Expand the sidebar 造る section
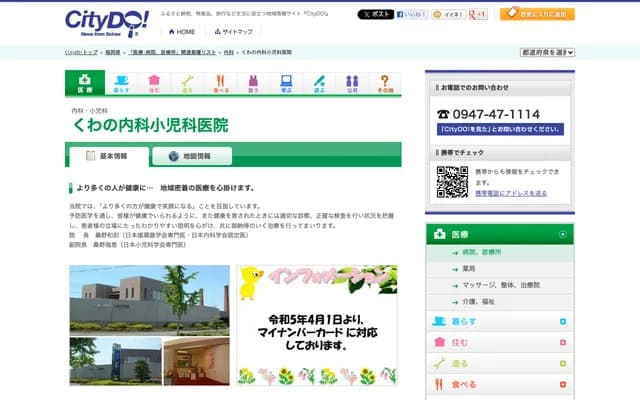This screenshot has width=640, height=400. [x=563, y=363]
